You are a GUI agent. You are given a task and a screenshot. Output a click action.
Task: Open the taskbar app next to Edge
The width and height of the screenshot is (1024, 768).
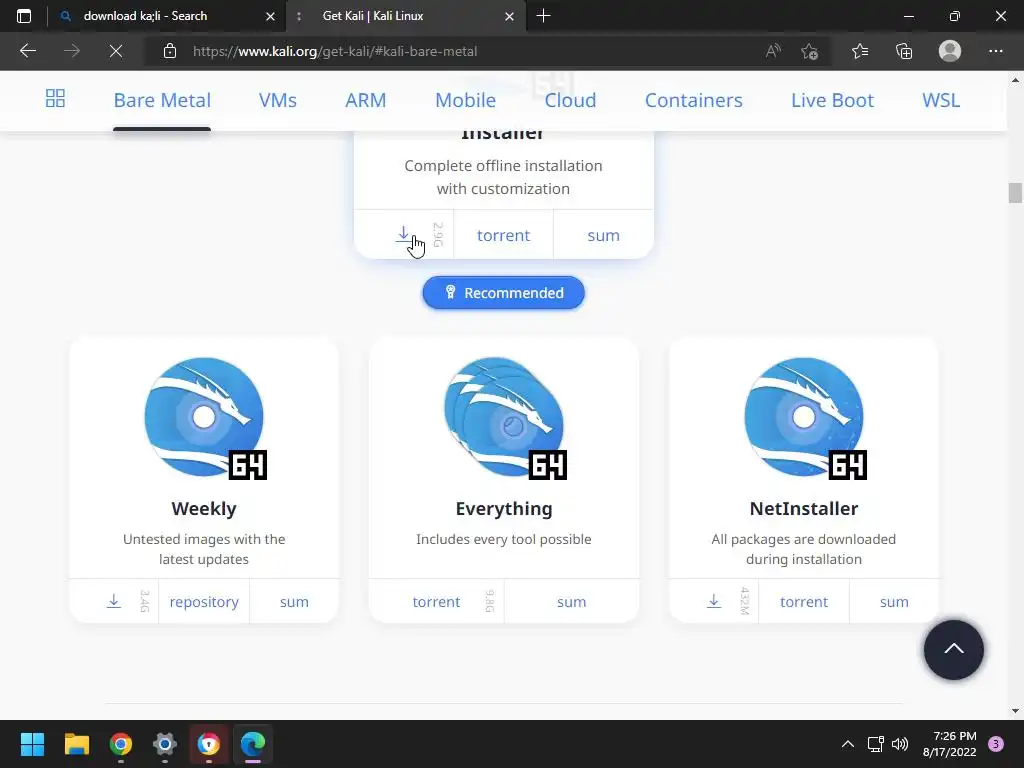pos(209,744)
